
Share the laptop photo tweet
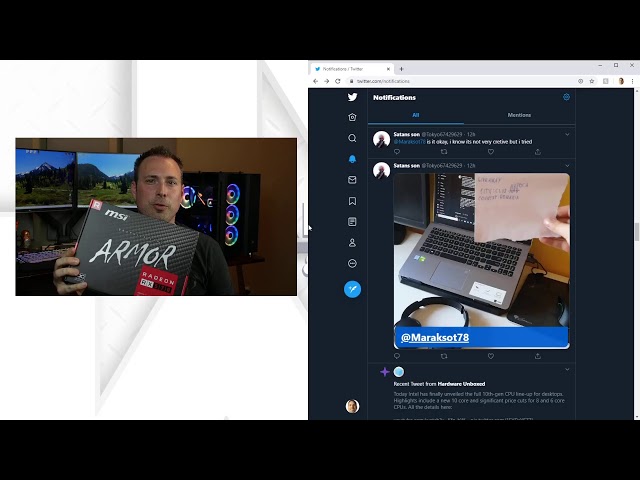538,356
